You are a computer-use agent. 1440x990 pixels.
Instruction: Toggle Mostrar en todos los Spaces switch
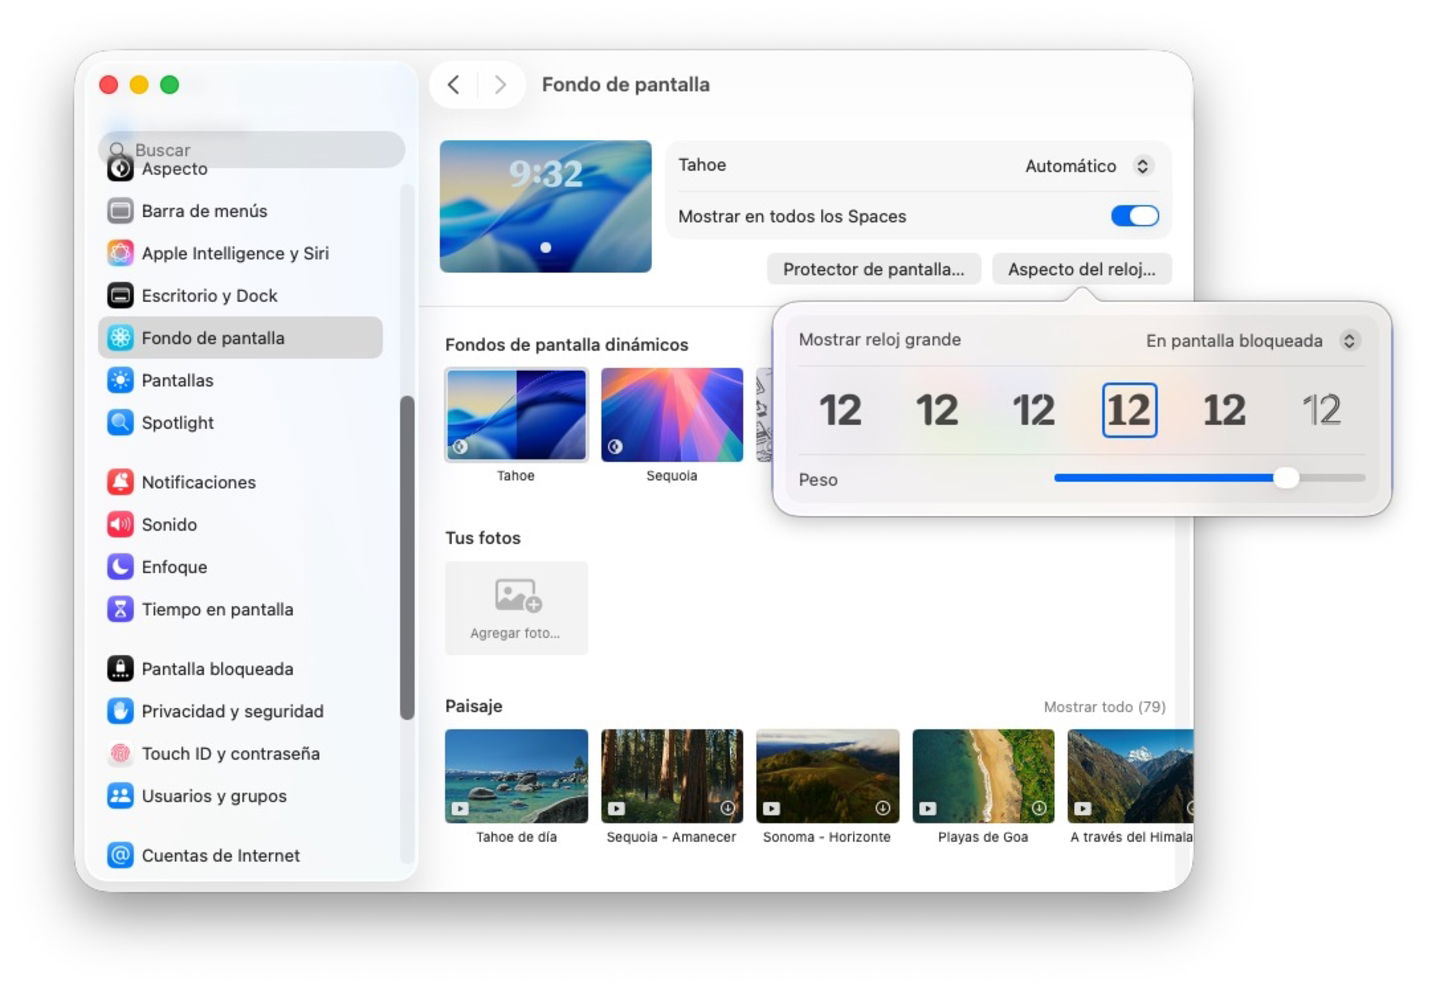coord(1134,216)
